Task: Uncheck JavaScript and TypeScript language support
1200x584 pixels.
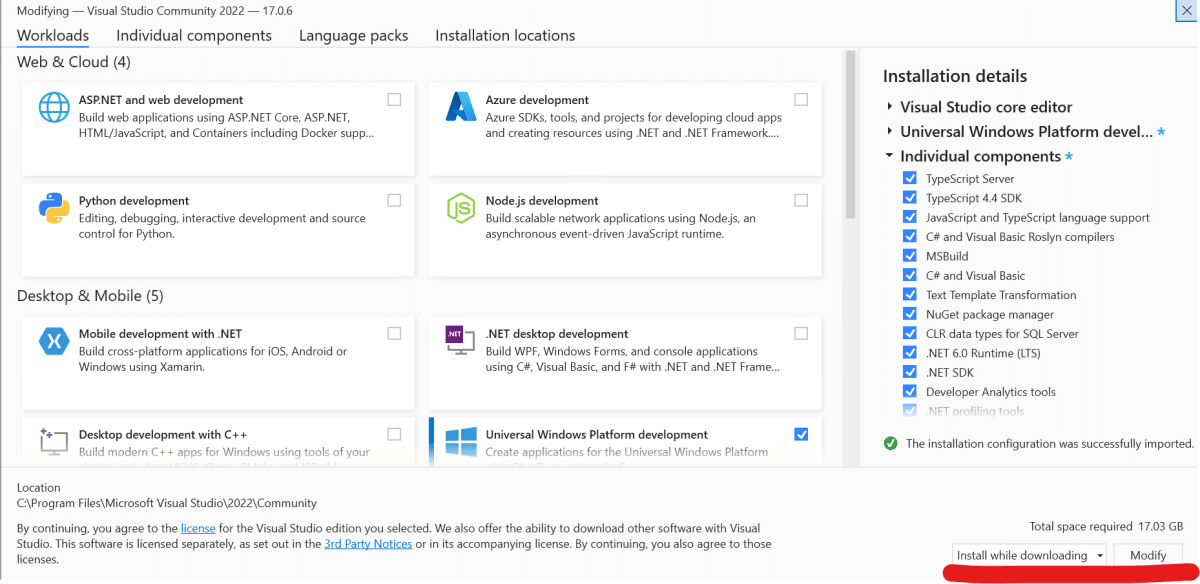Action: [909, 217]
